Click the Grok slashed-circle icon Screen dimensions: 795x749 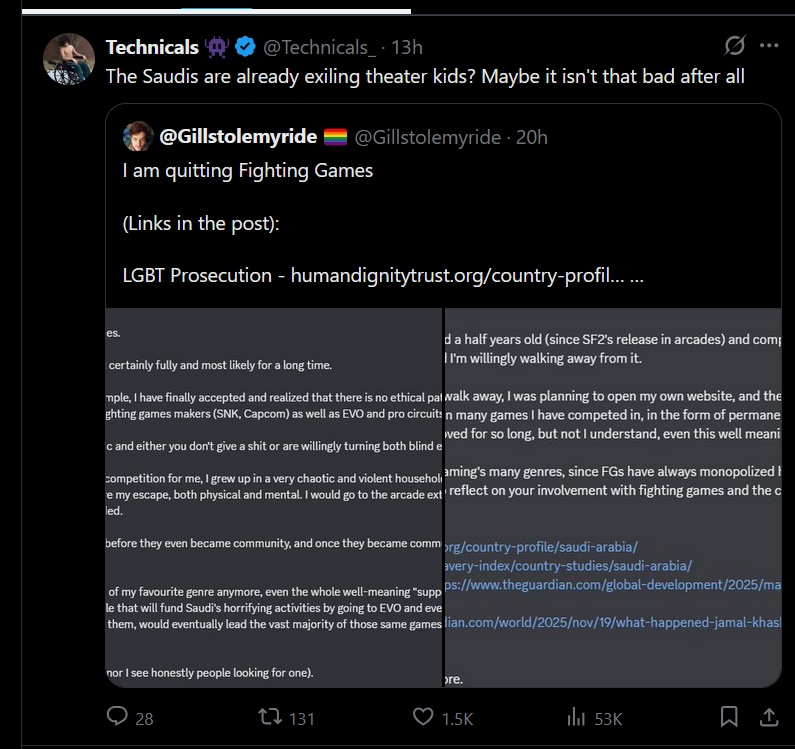coord(734,46)
